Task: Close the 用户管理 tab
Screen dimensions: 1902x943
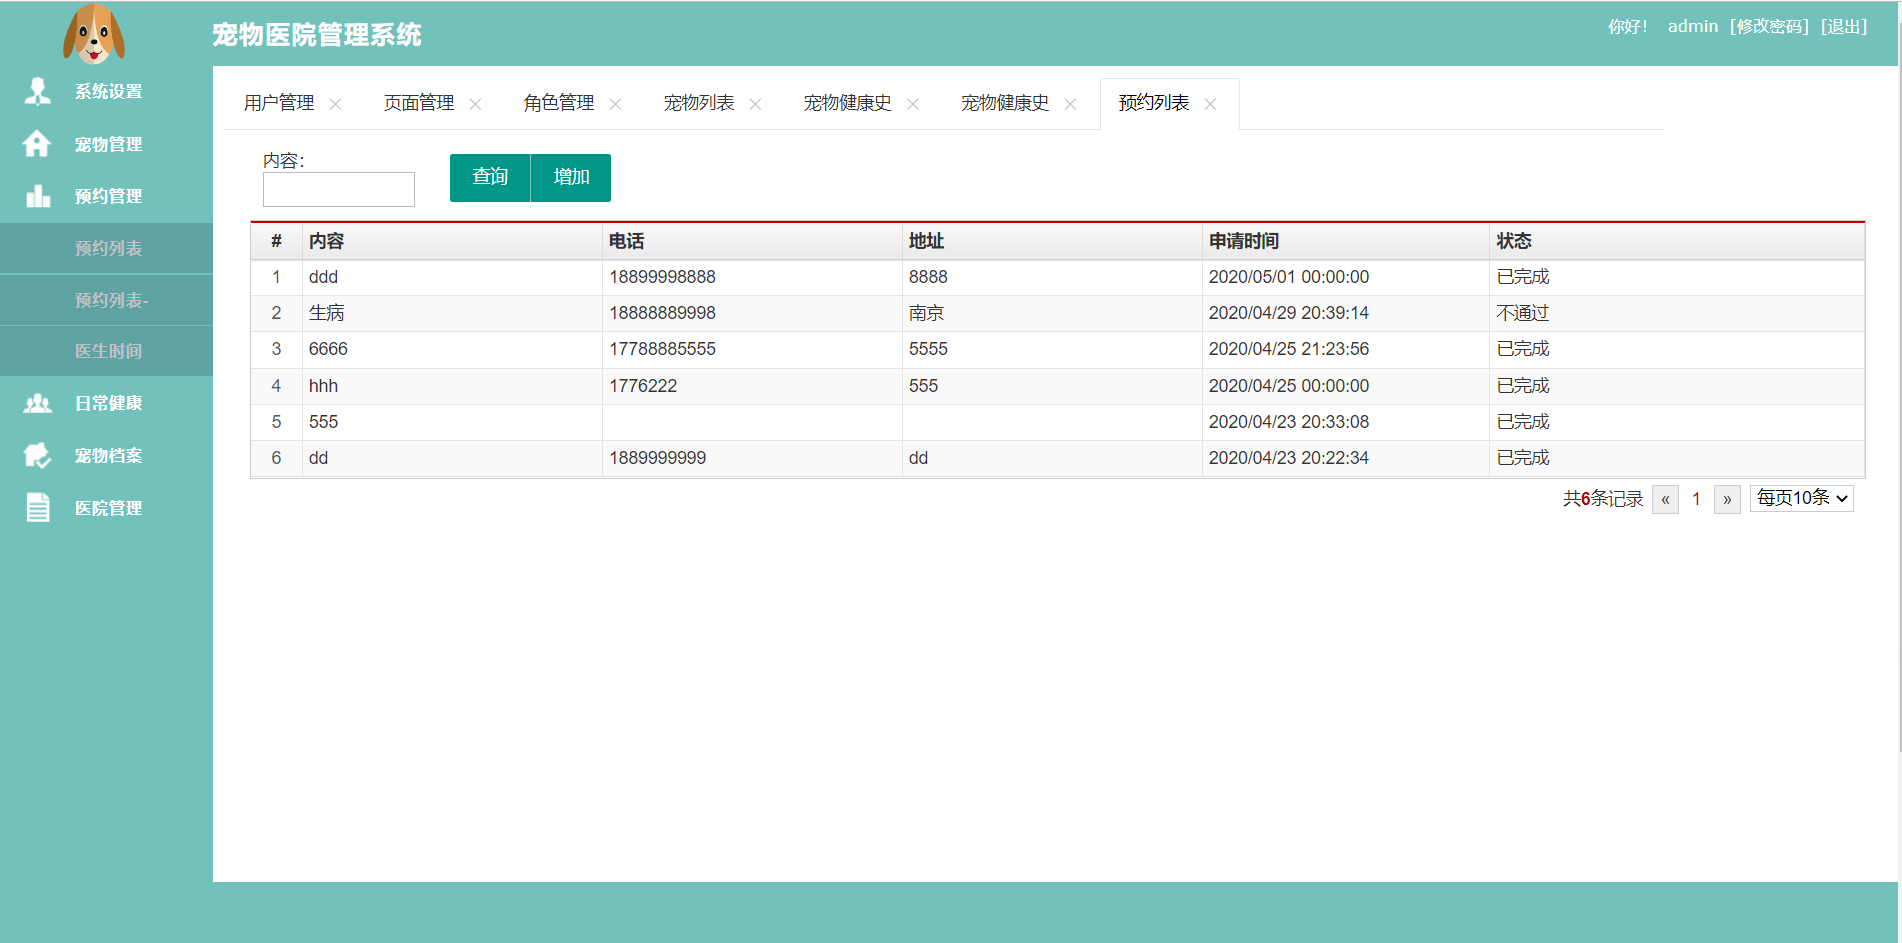Action: click(x=335, y=104)
